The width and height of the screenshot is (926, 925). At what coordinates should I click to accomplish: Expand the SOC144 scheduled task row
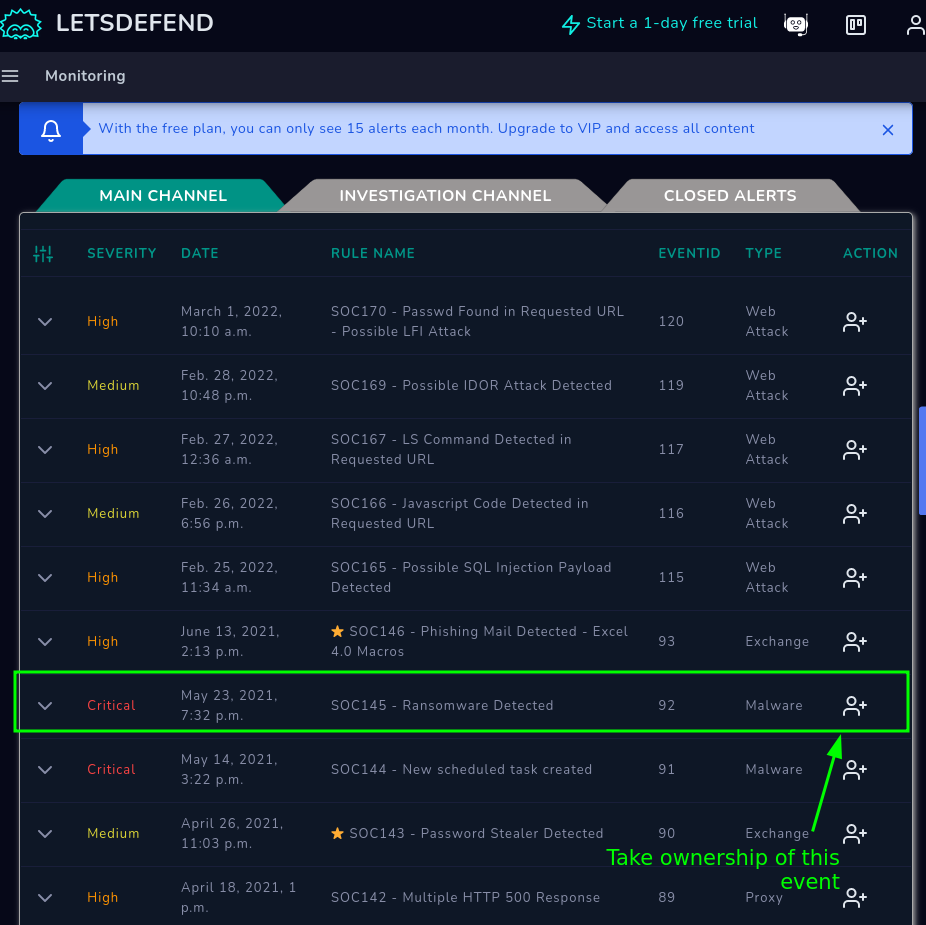pos(45,770)
